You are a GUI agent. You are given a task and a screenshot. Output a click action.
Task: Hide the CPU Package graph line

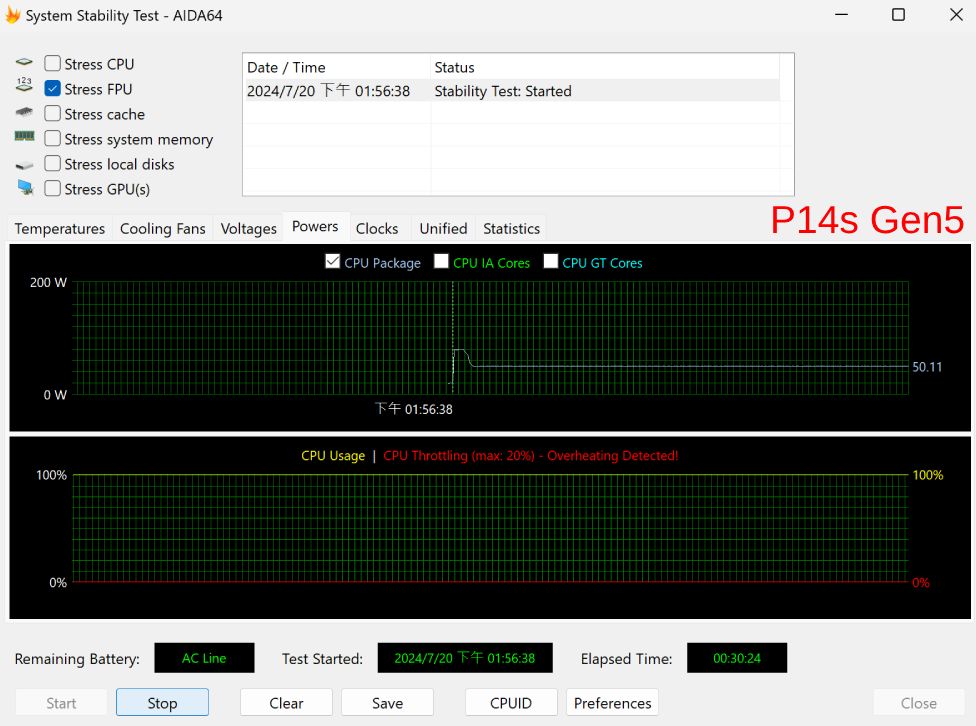coord(332,262)
